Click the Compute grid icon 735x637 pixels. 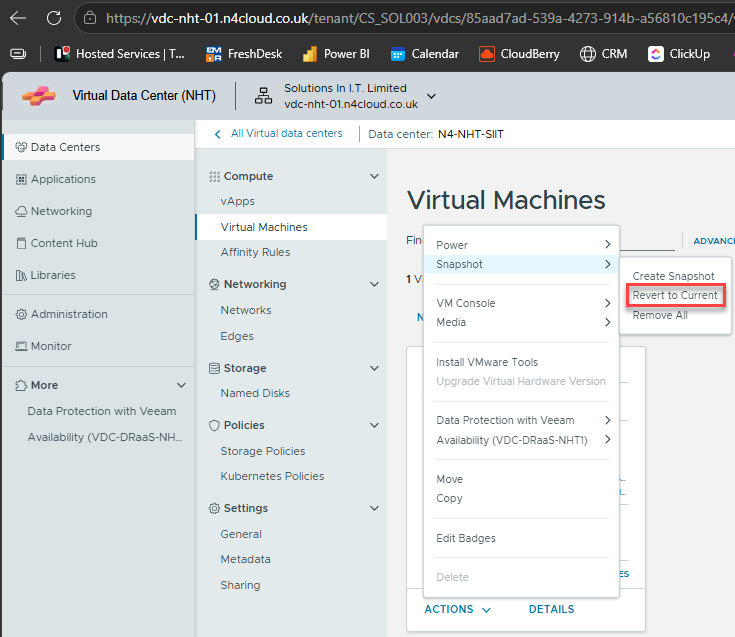(x=214, y=176)
